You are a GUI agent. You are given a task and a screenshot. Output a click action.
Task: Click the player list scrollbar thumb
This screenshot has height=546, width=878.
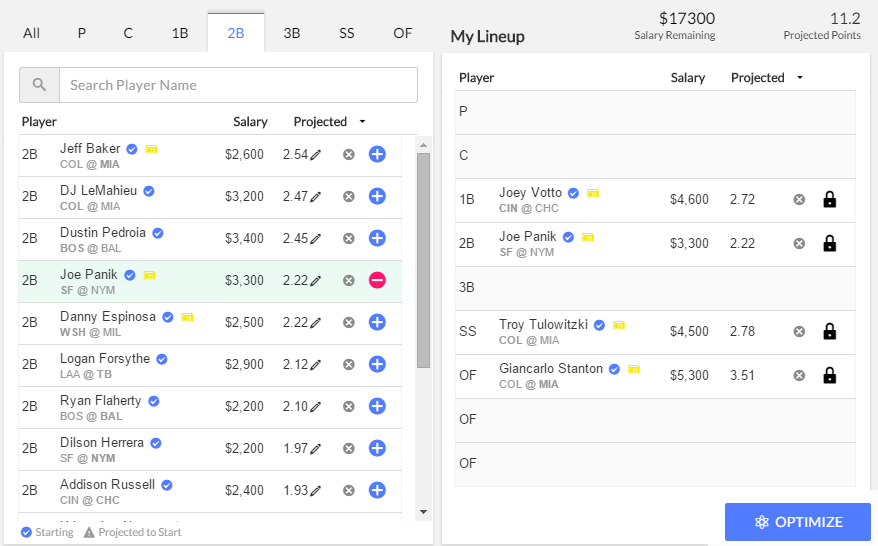click(x=423, y=260)
